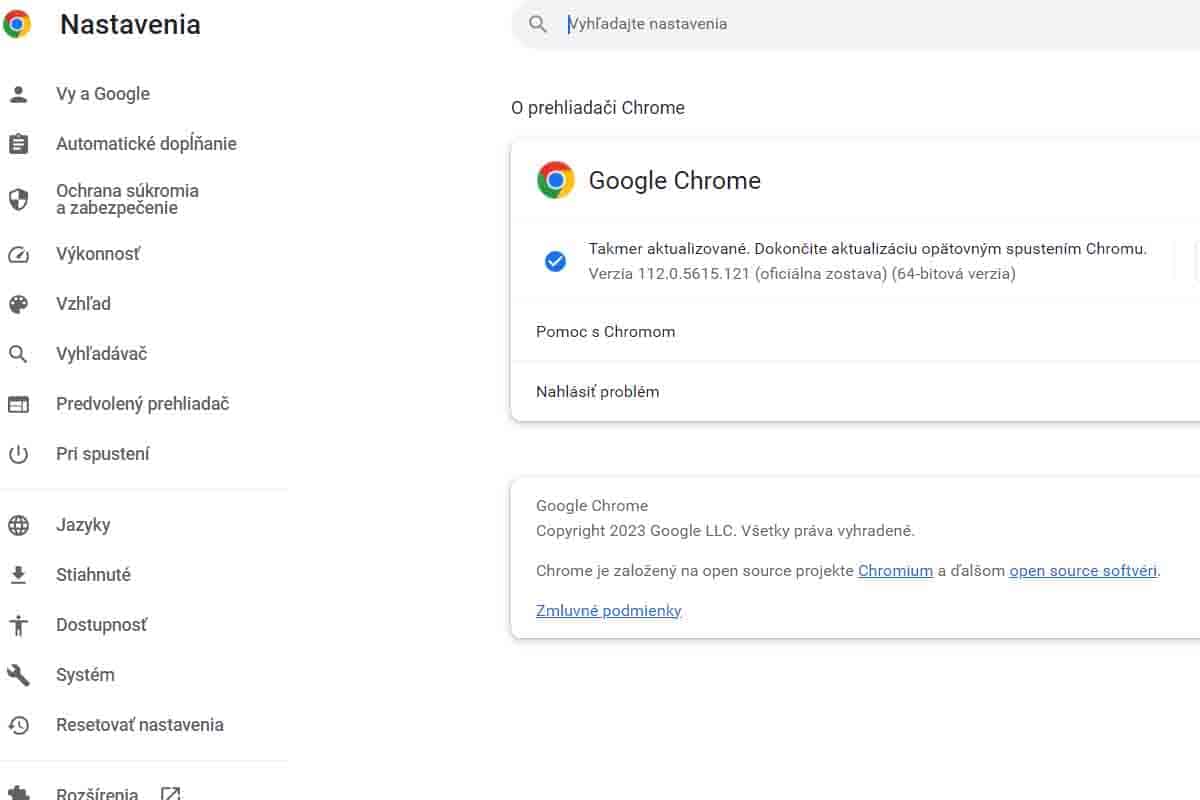The image size is (1200, 800).
Task: Open the Nahlásiť problém row
Action: pos(855,392)
